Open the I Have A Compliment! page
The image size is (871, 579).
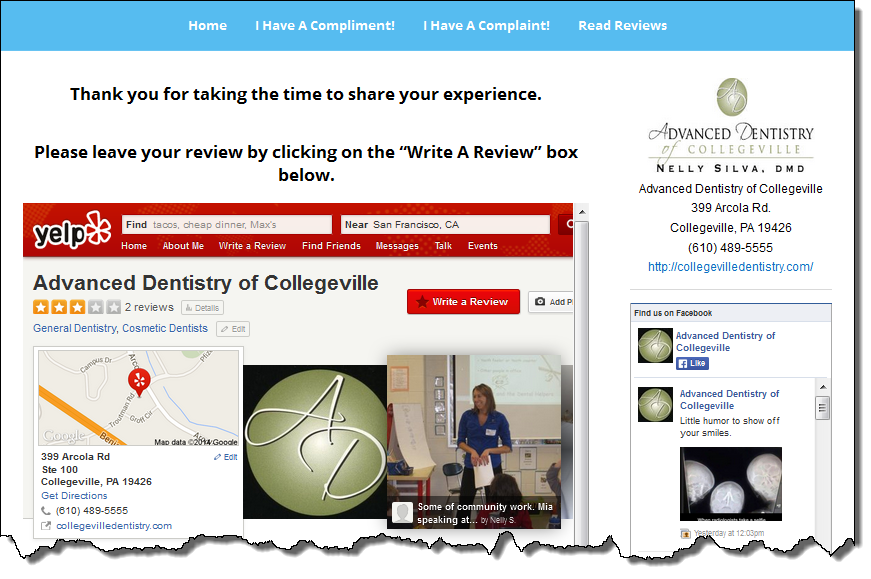325,26
